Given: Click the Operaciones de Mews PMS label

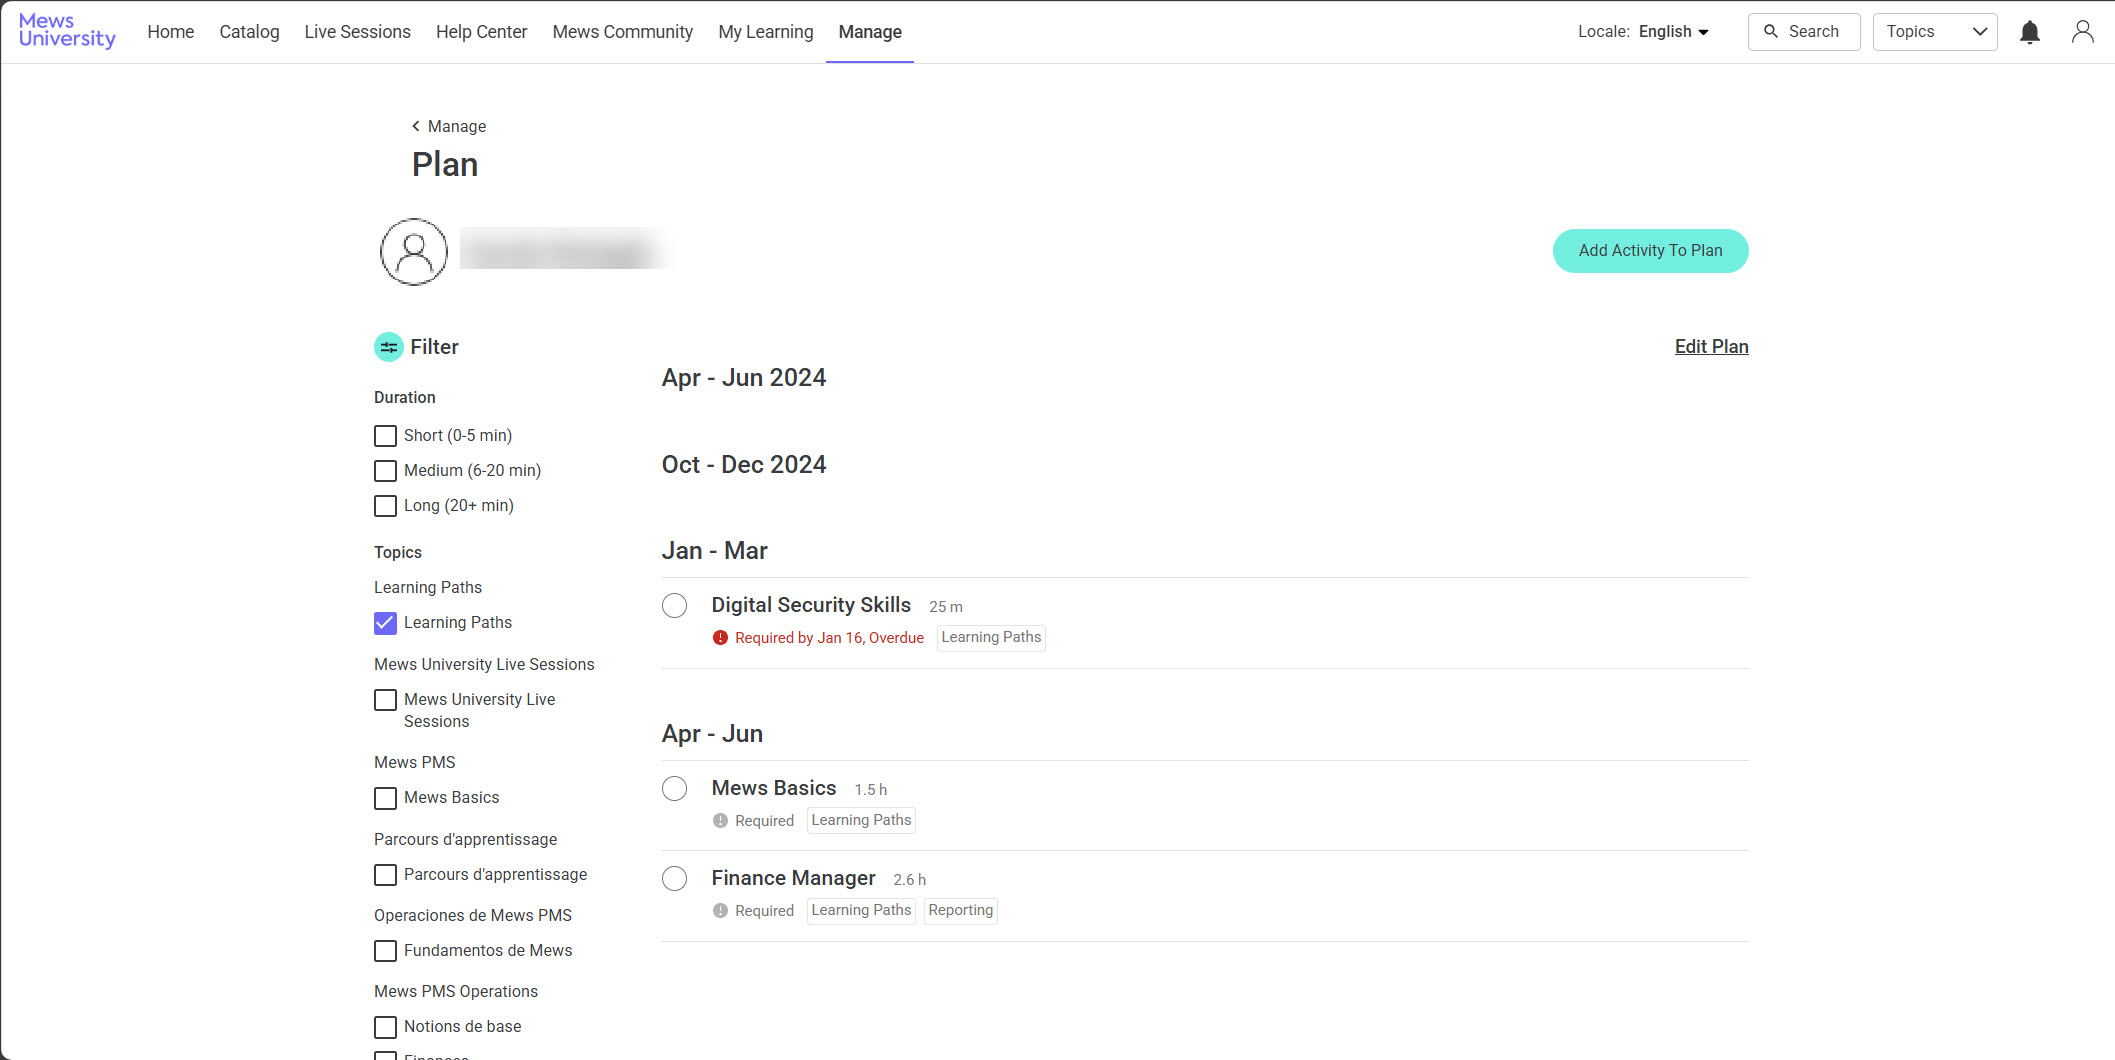Looking at the screenshot, I should coord(473,916).
